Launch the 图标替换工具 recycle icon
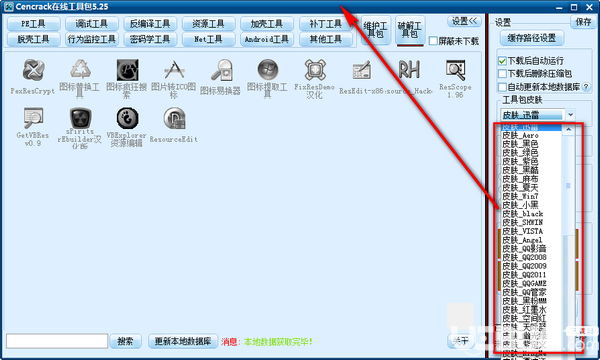The width and height of the screenshot is (600, 360). click(x=80, y=70)
